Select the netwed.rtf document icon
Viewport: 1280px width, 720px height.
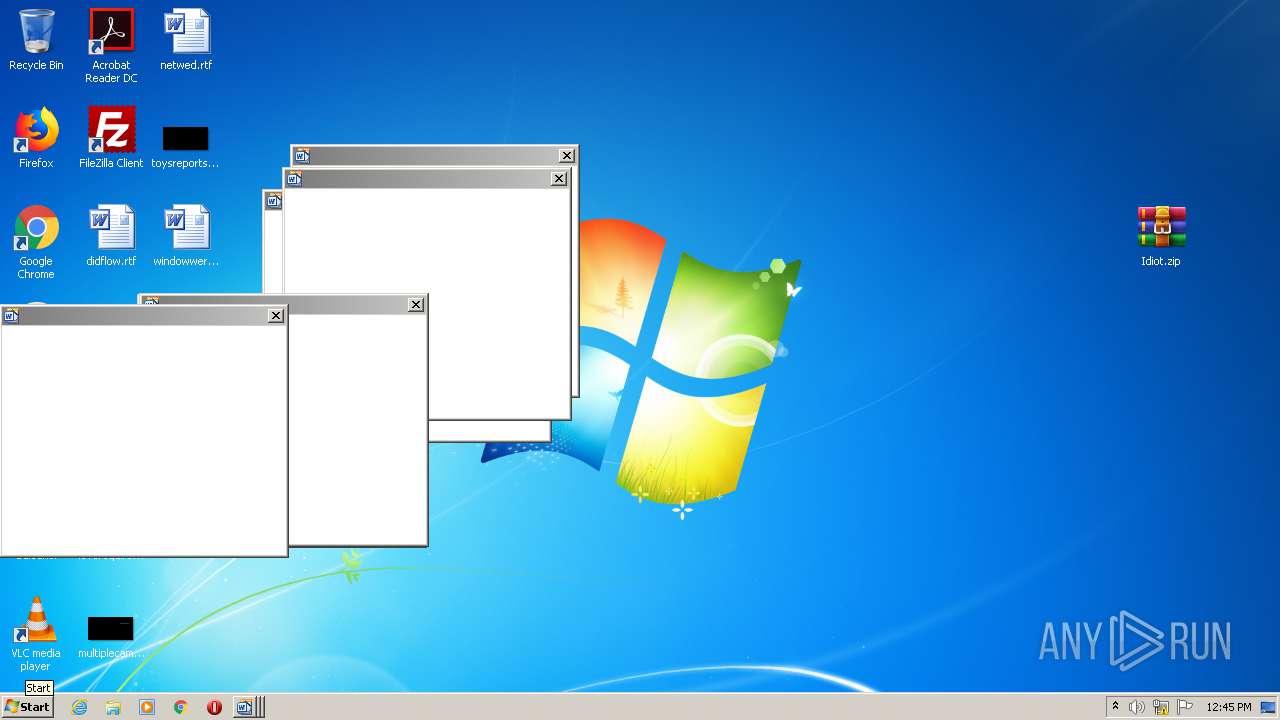[186, 40]
